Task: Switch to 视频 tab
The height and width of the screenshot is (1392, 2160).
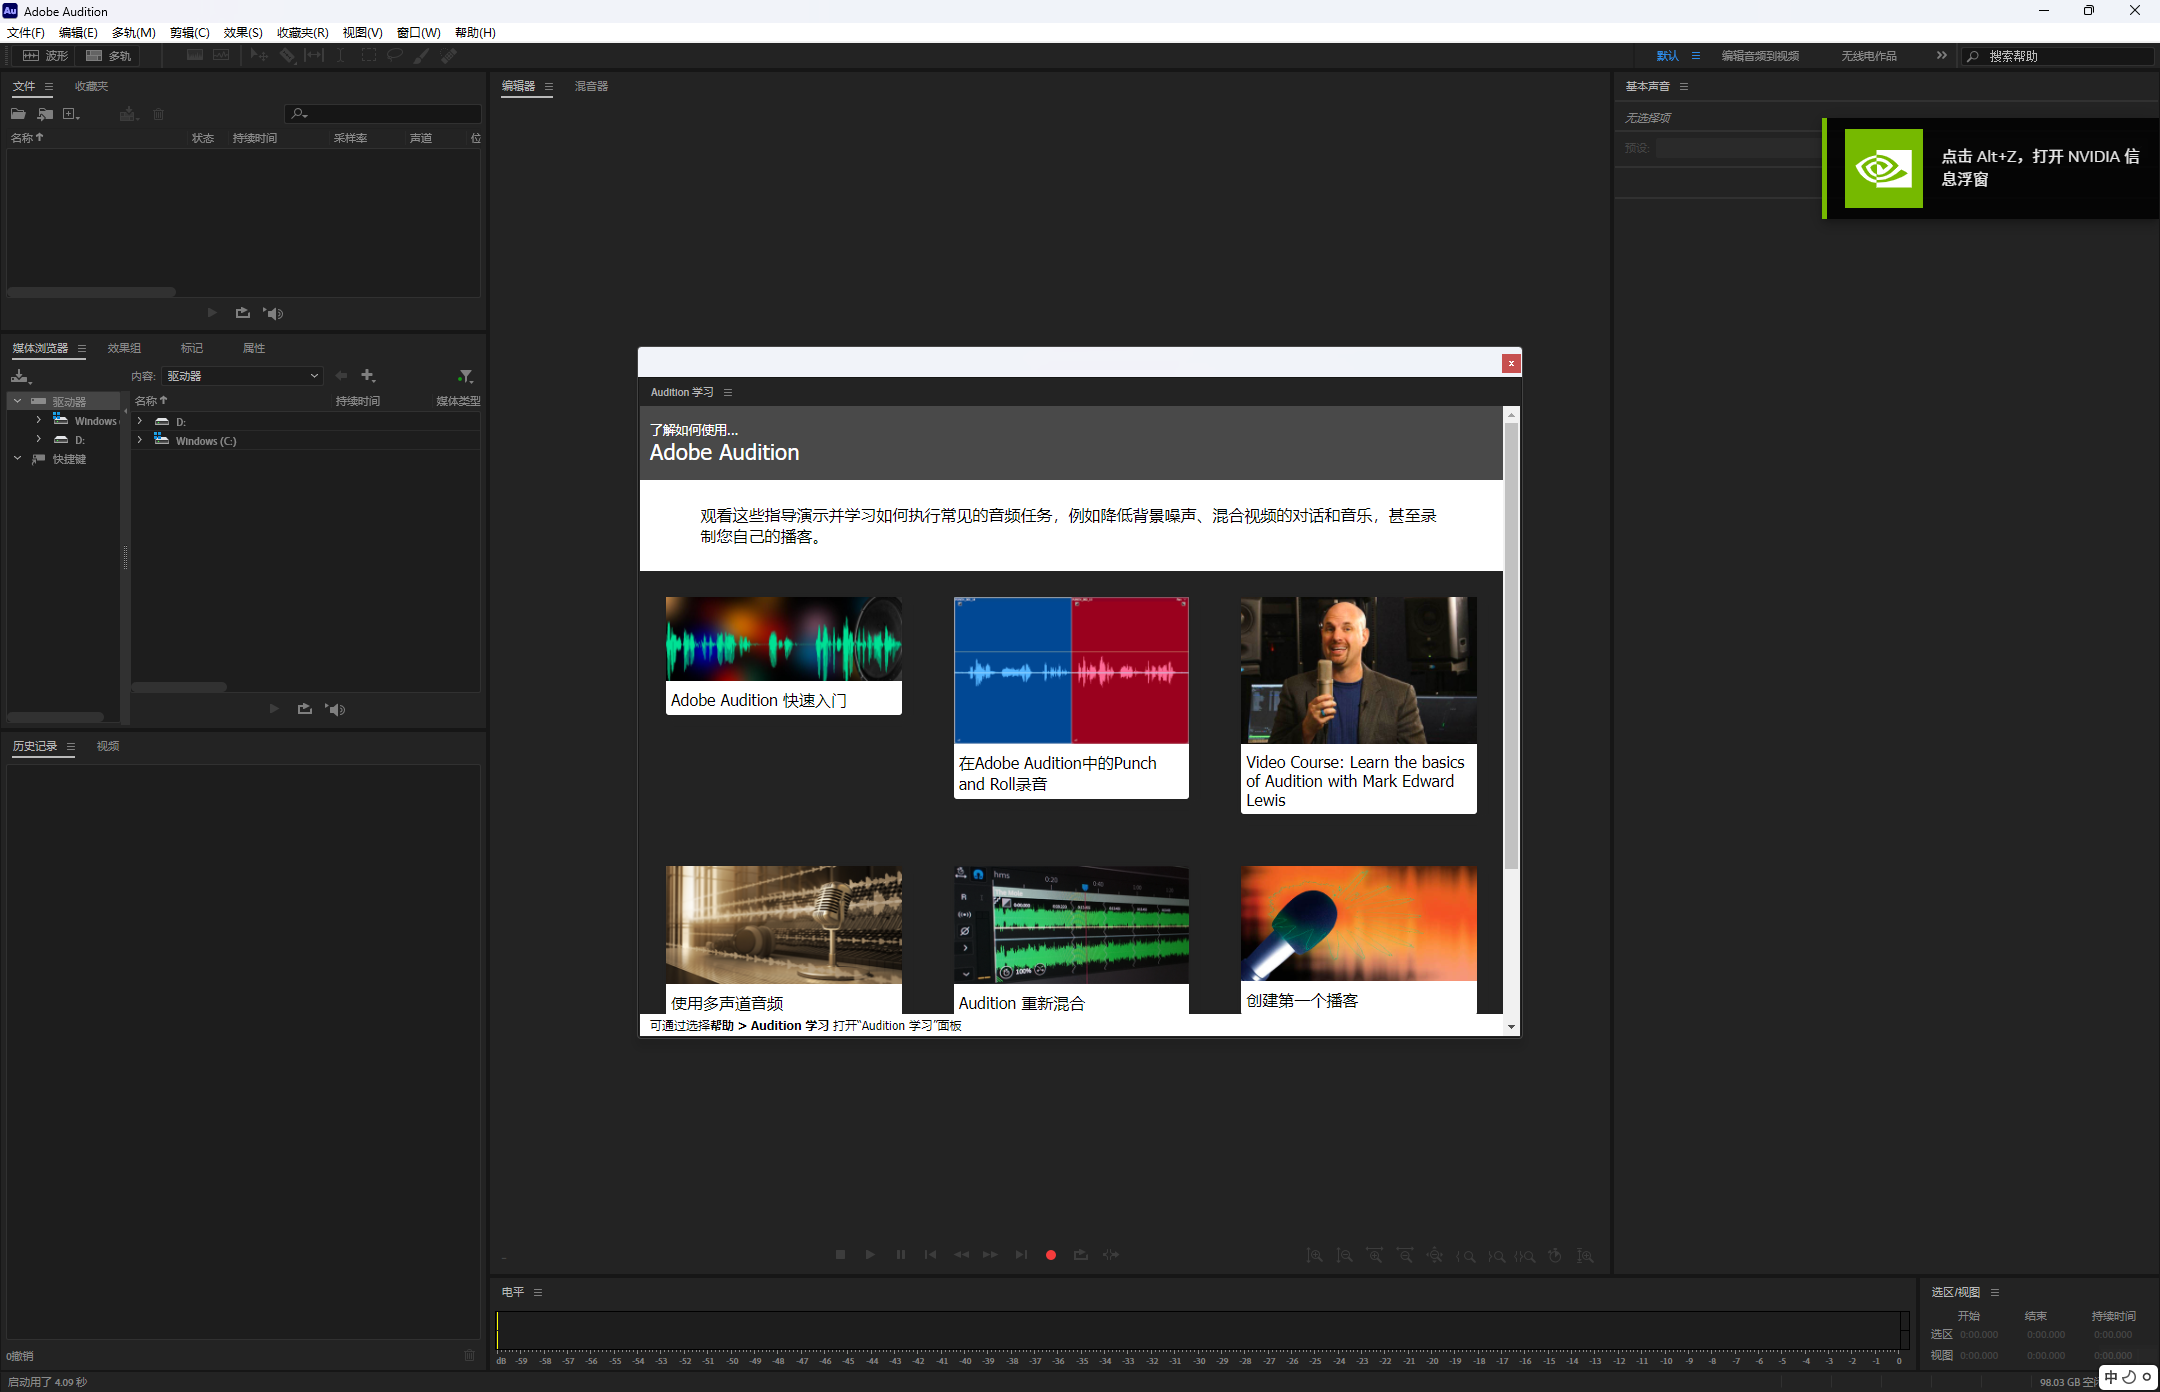Action: [x=108, y=746]
